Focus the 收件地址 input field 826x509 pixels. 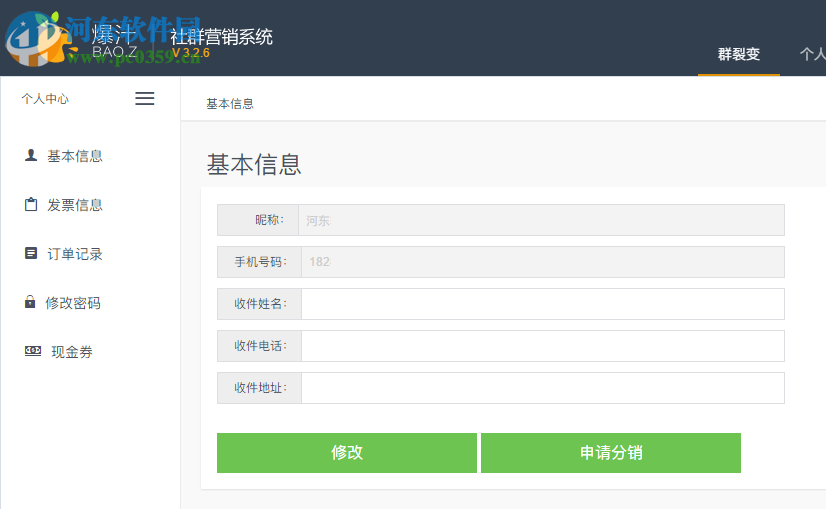tap(543, 388)
